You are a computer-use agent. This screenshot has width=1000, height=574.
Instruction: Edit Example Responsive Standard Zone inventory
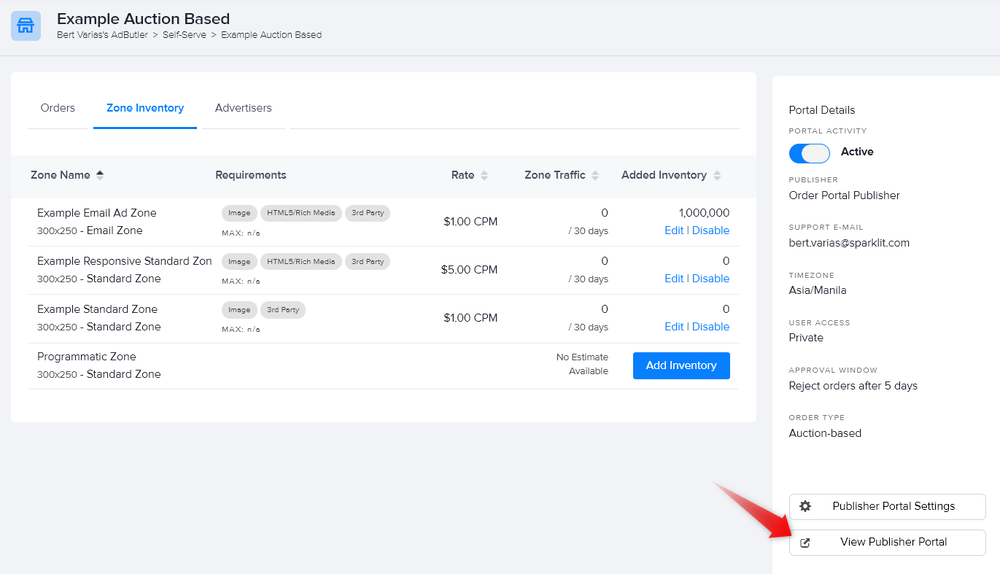tap(673, 278)
